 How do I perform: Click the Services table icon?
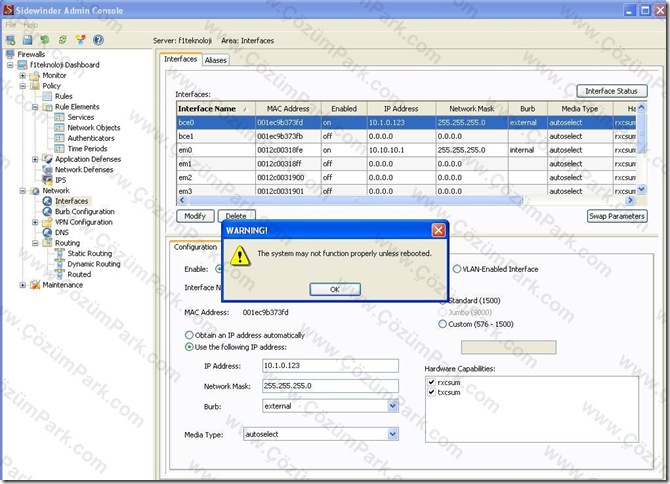pyautogui.click(x=60, y=117)
